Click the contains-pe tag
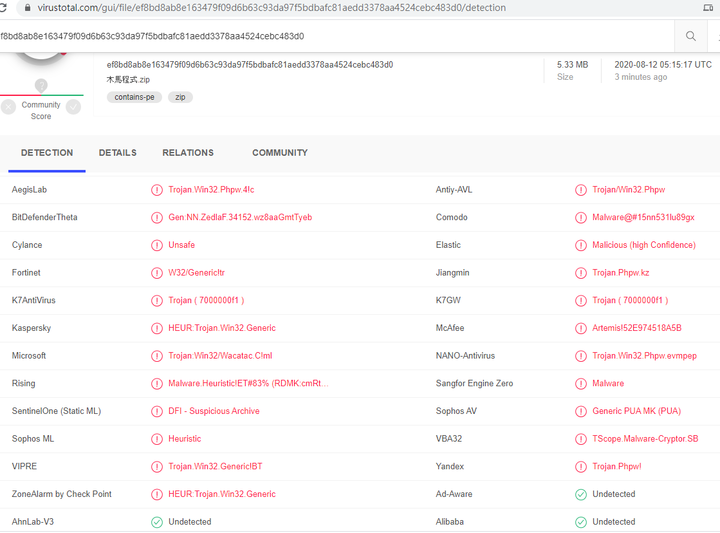 click(134, 97)
